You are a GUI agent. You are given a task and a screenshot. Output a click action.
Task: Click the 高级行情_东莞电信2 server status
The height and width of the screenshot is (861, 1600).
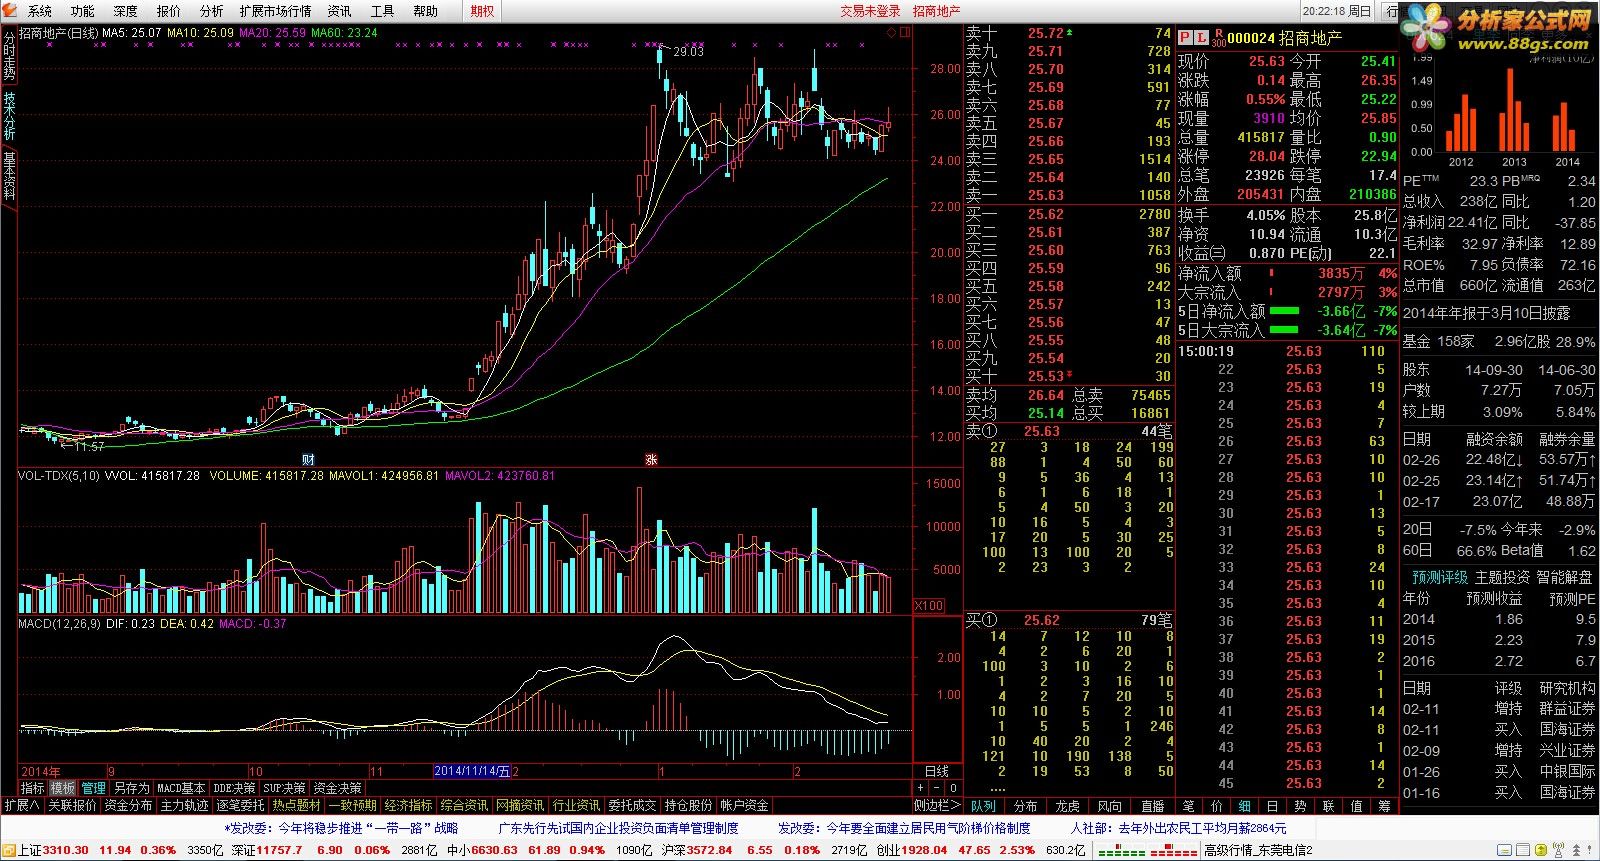coord(1258,850)
